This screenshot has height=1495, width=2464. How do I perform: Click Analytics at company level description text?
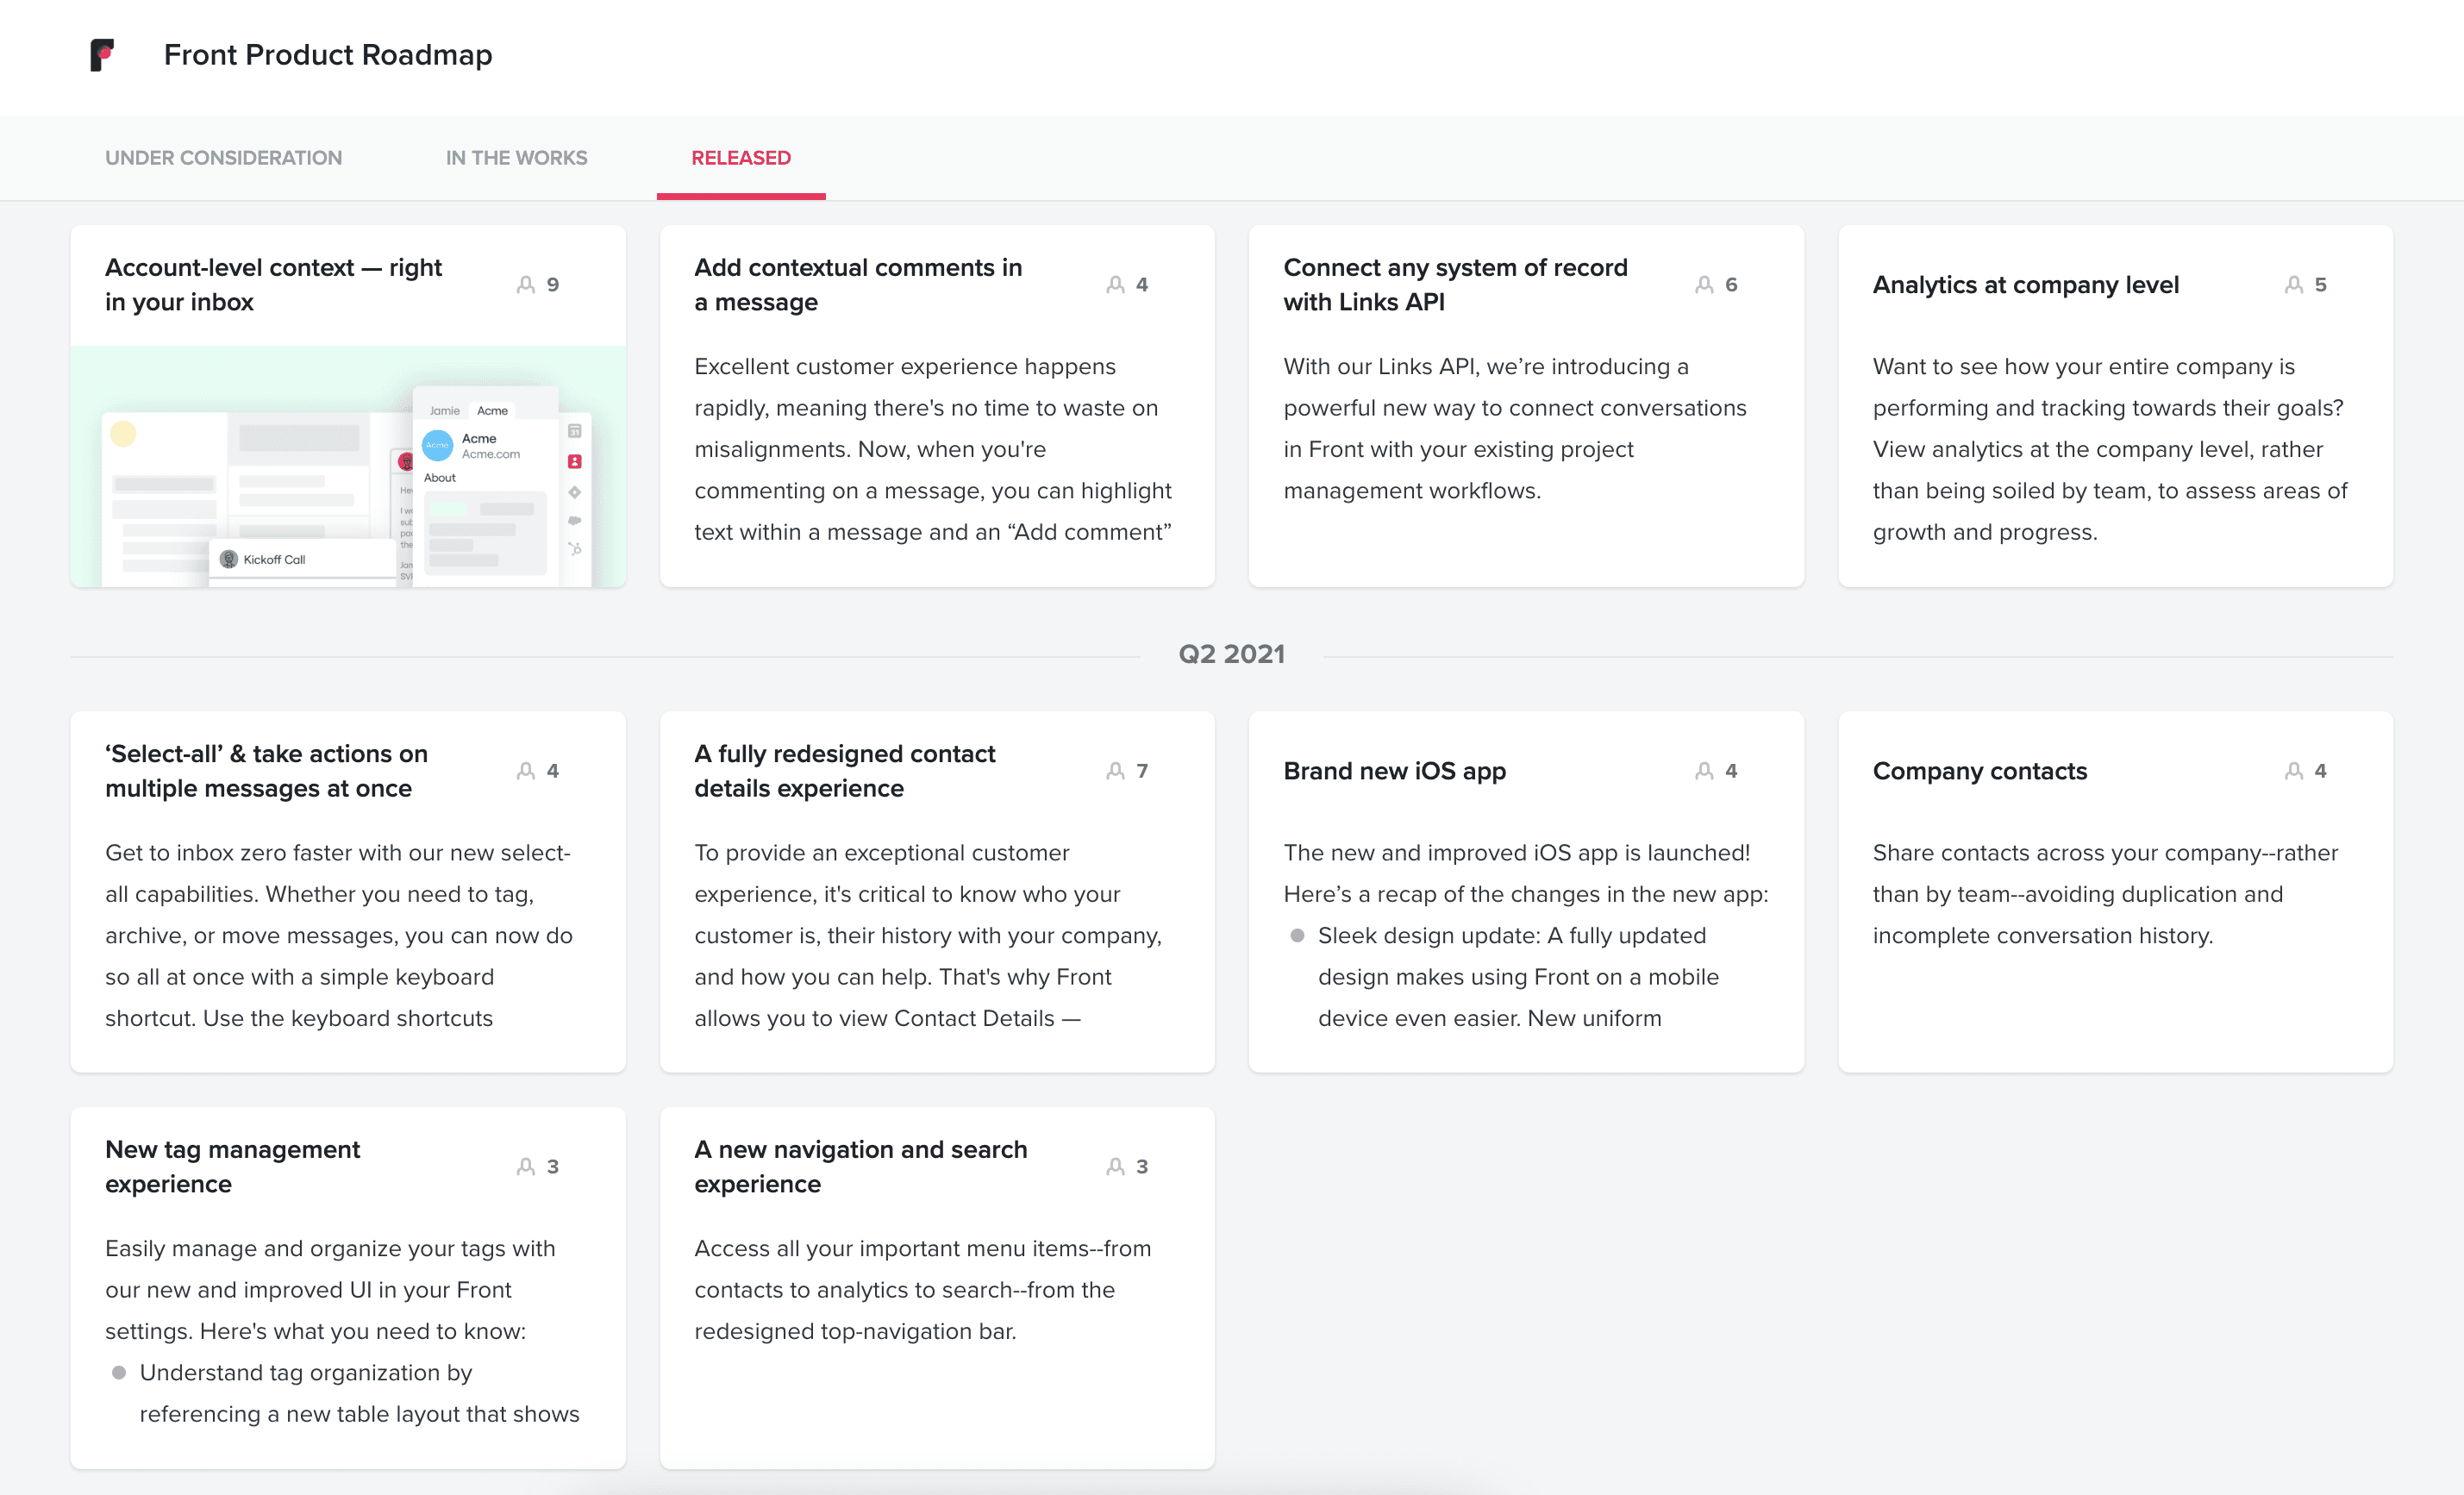pyautogui.click(x=2110, y=449)
